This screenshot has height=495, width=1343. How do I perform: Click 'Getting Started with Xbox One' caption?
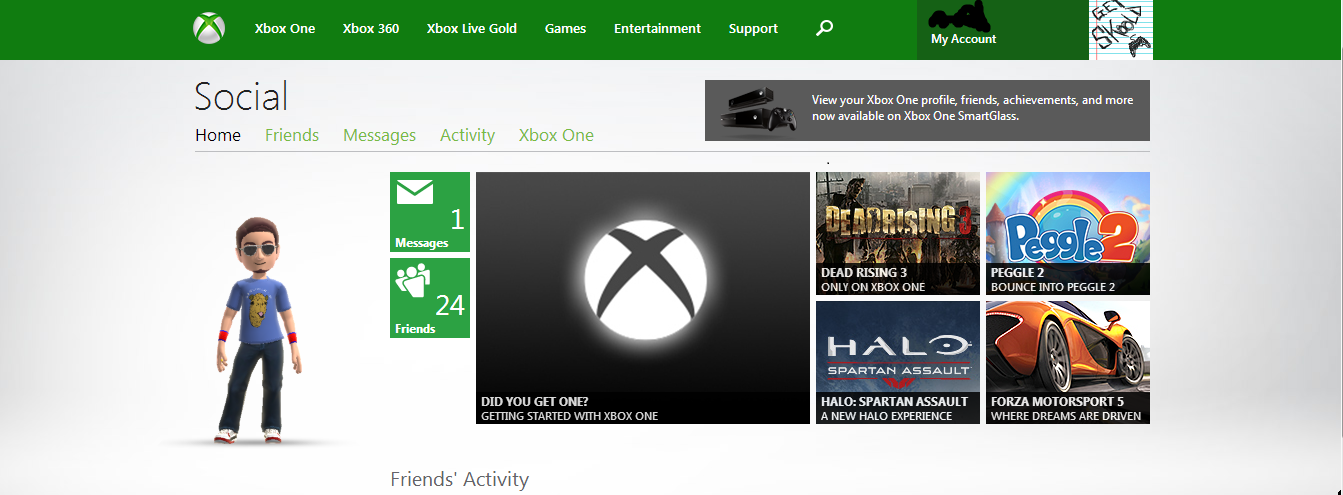[570, 416]
